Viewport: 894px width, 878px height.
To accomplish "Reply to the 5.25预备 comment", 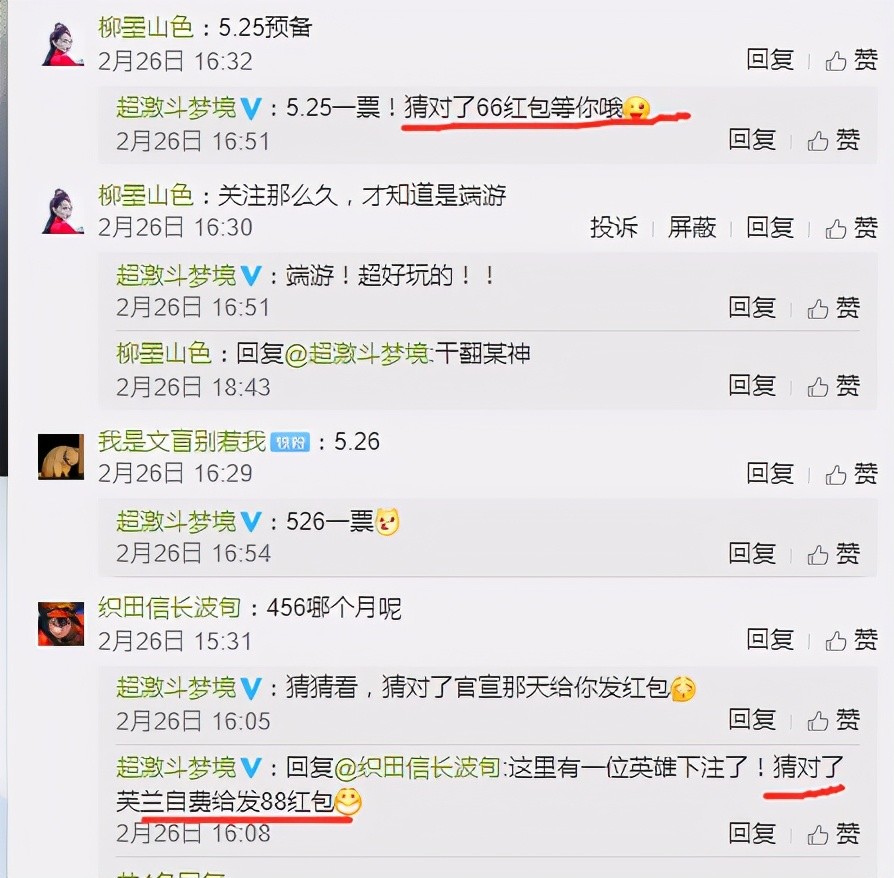I will [770, 60].
